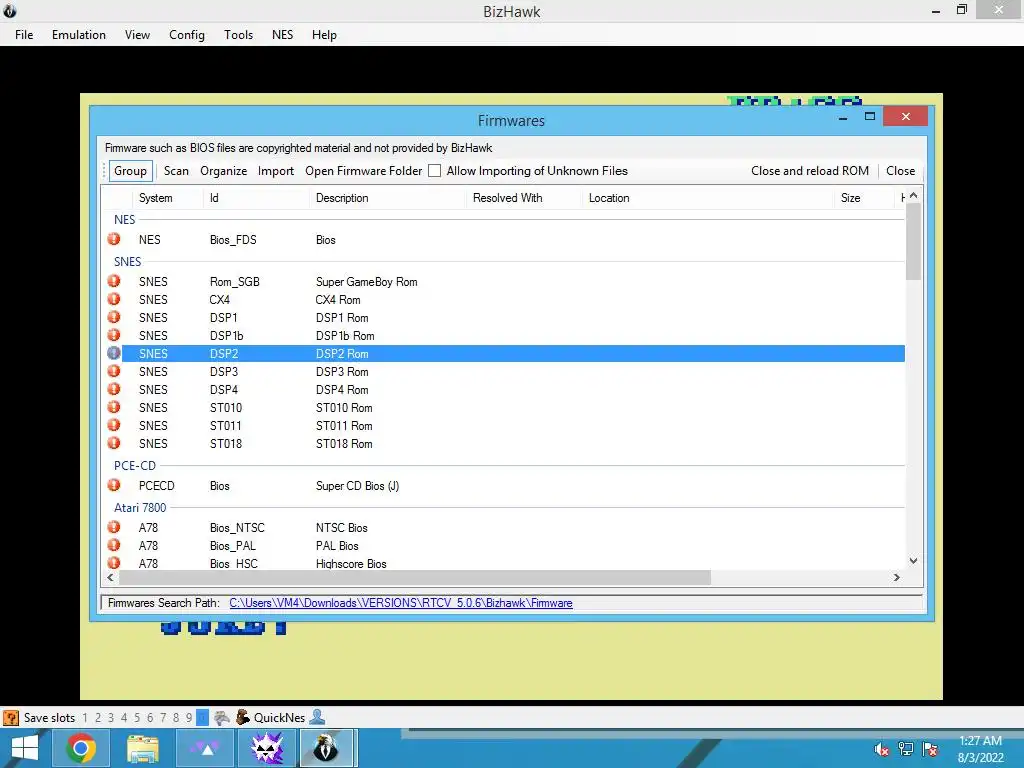
Task: Open the Firmwares search path link
Action: tap(401, 603)
